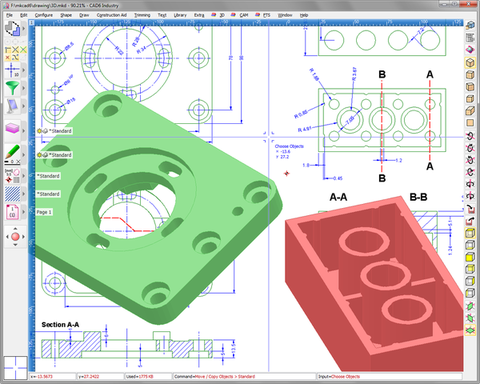This screenshot has height=384, width=480.
Task: Click the tilted screen view icon
Action: click(12, 106)
